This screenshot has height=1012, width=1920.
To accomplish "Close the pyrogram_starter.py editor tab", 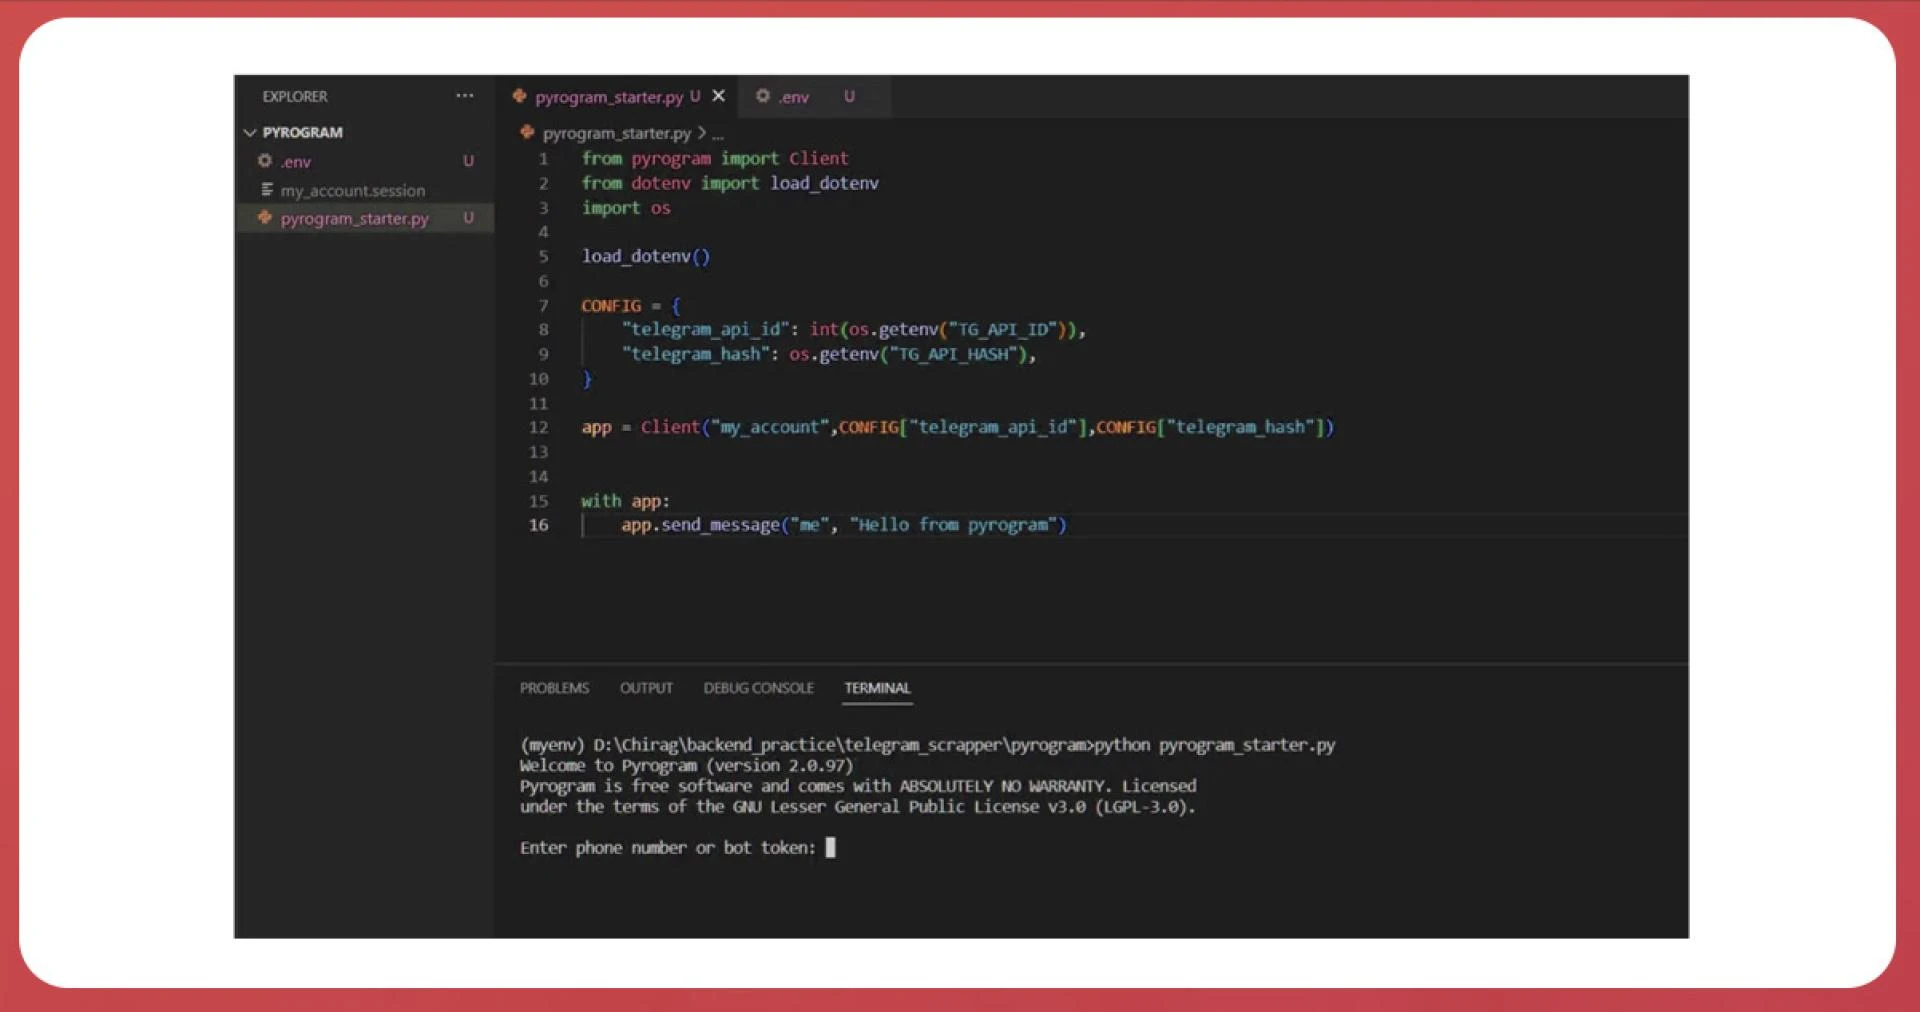I will pyautogui.click(x=718, y=96).
